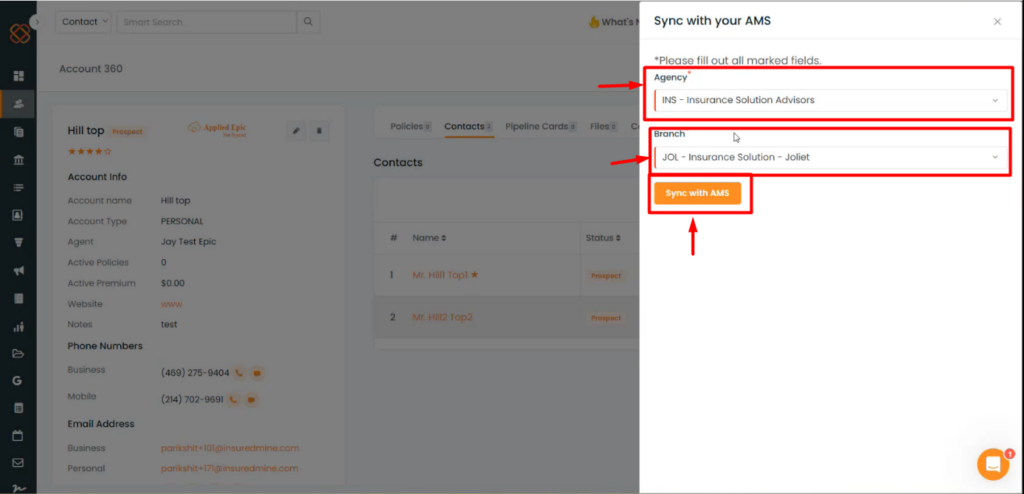Open the Branch dropdown

coord(830,157)
